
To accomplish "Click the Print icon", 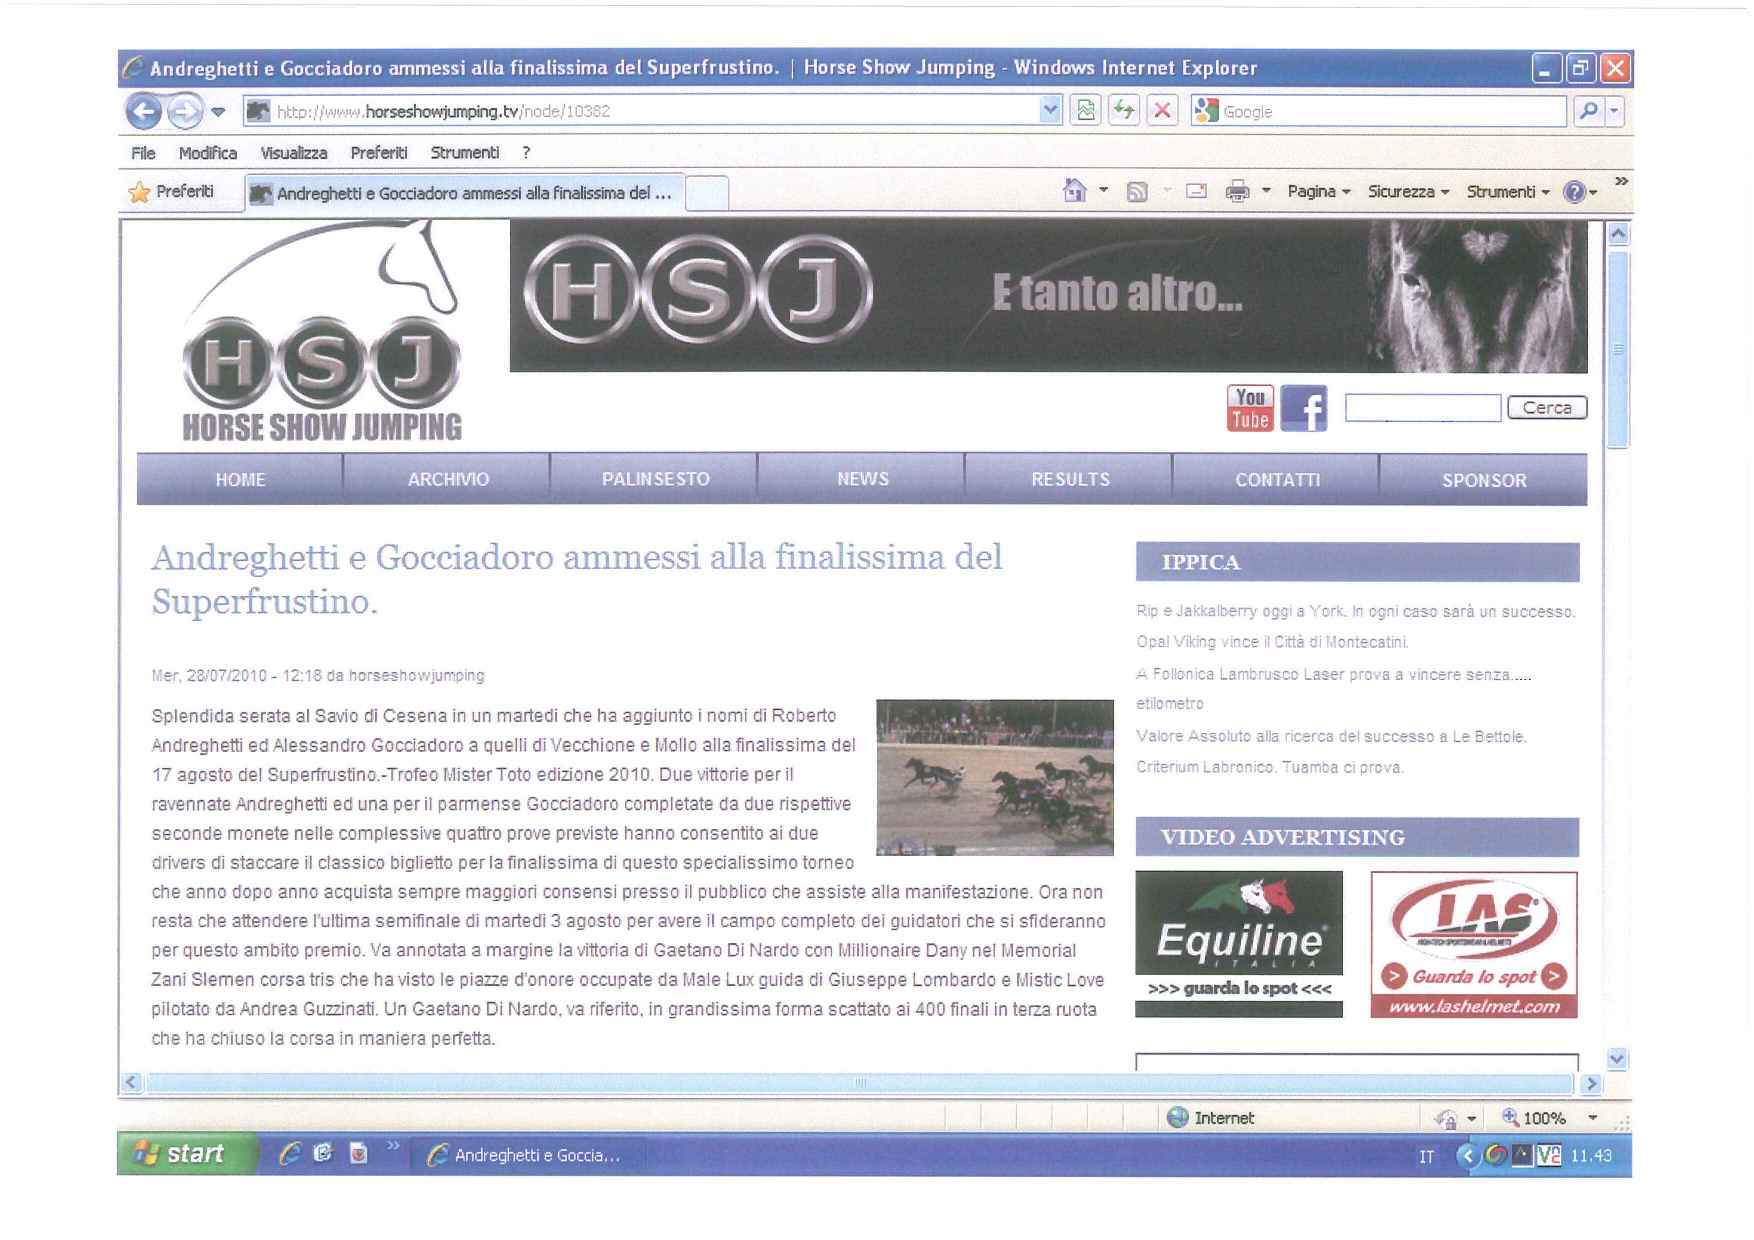I will pyautogui.click(x=1237, y=191).
